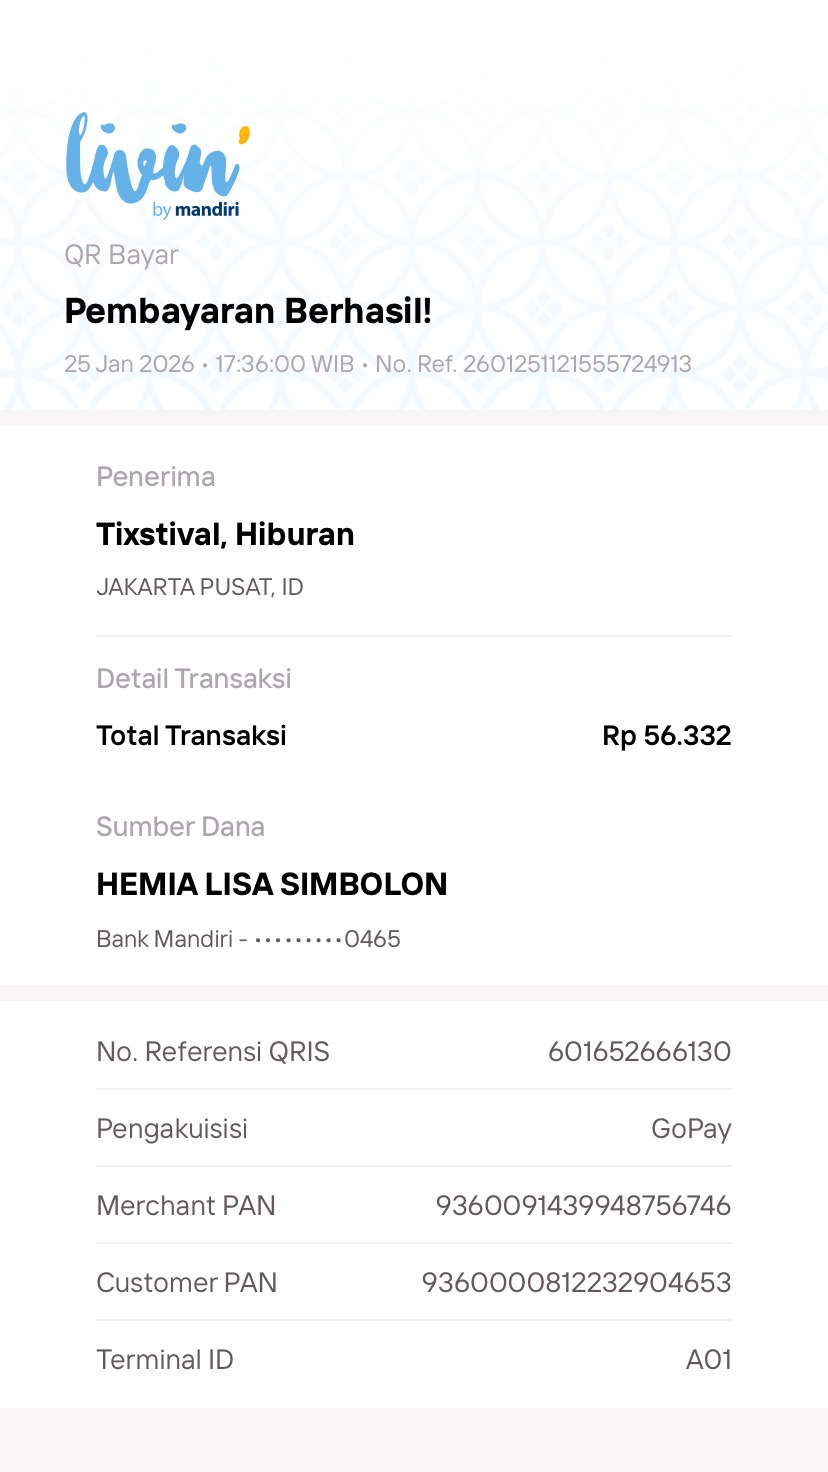The image size is (828, 1472).
Task: Click the Penerima section label
Action: [155, 477]
